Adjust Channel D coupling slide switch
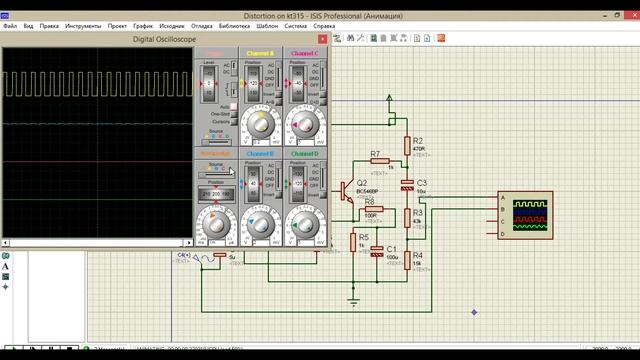The image size is (640, 360). click(x=323, y=176)
